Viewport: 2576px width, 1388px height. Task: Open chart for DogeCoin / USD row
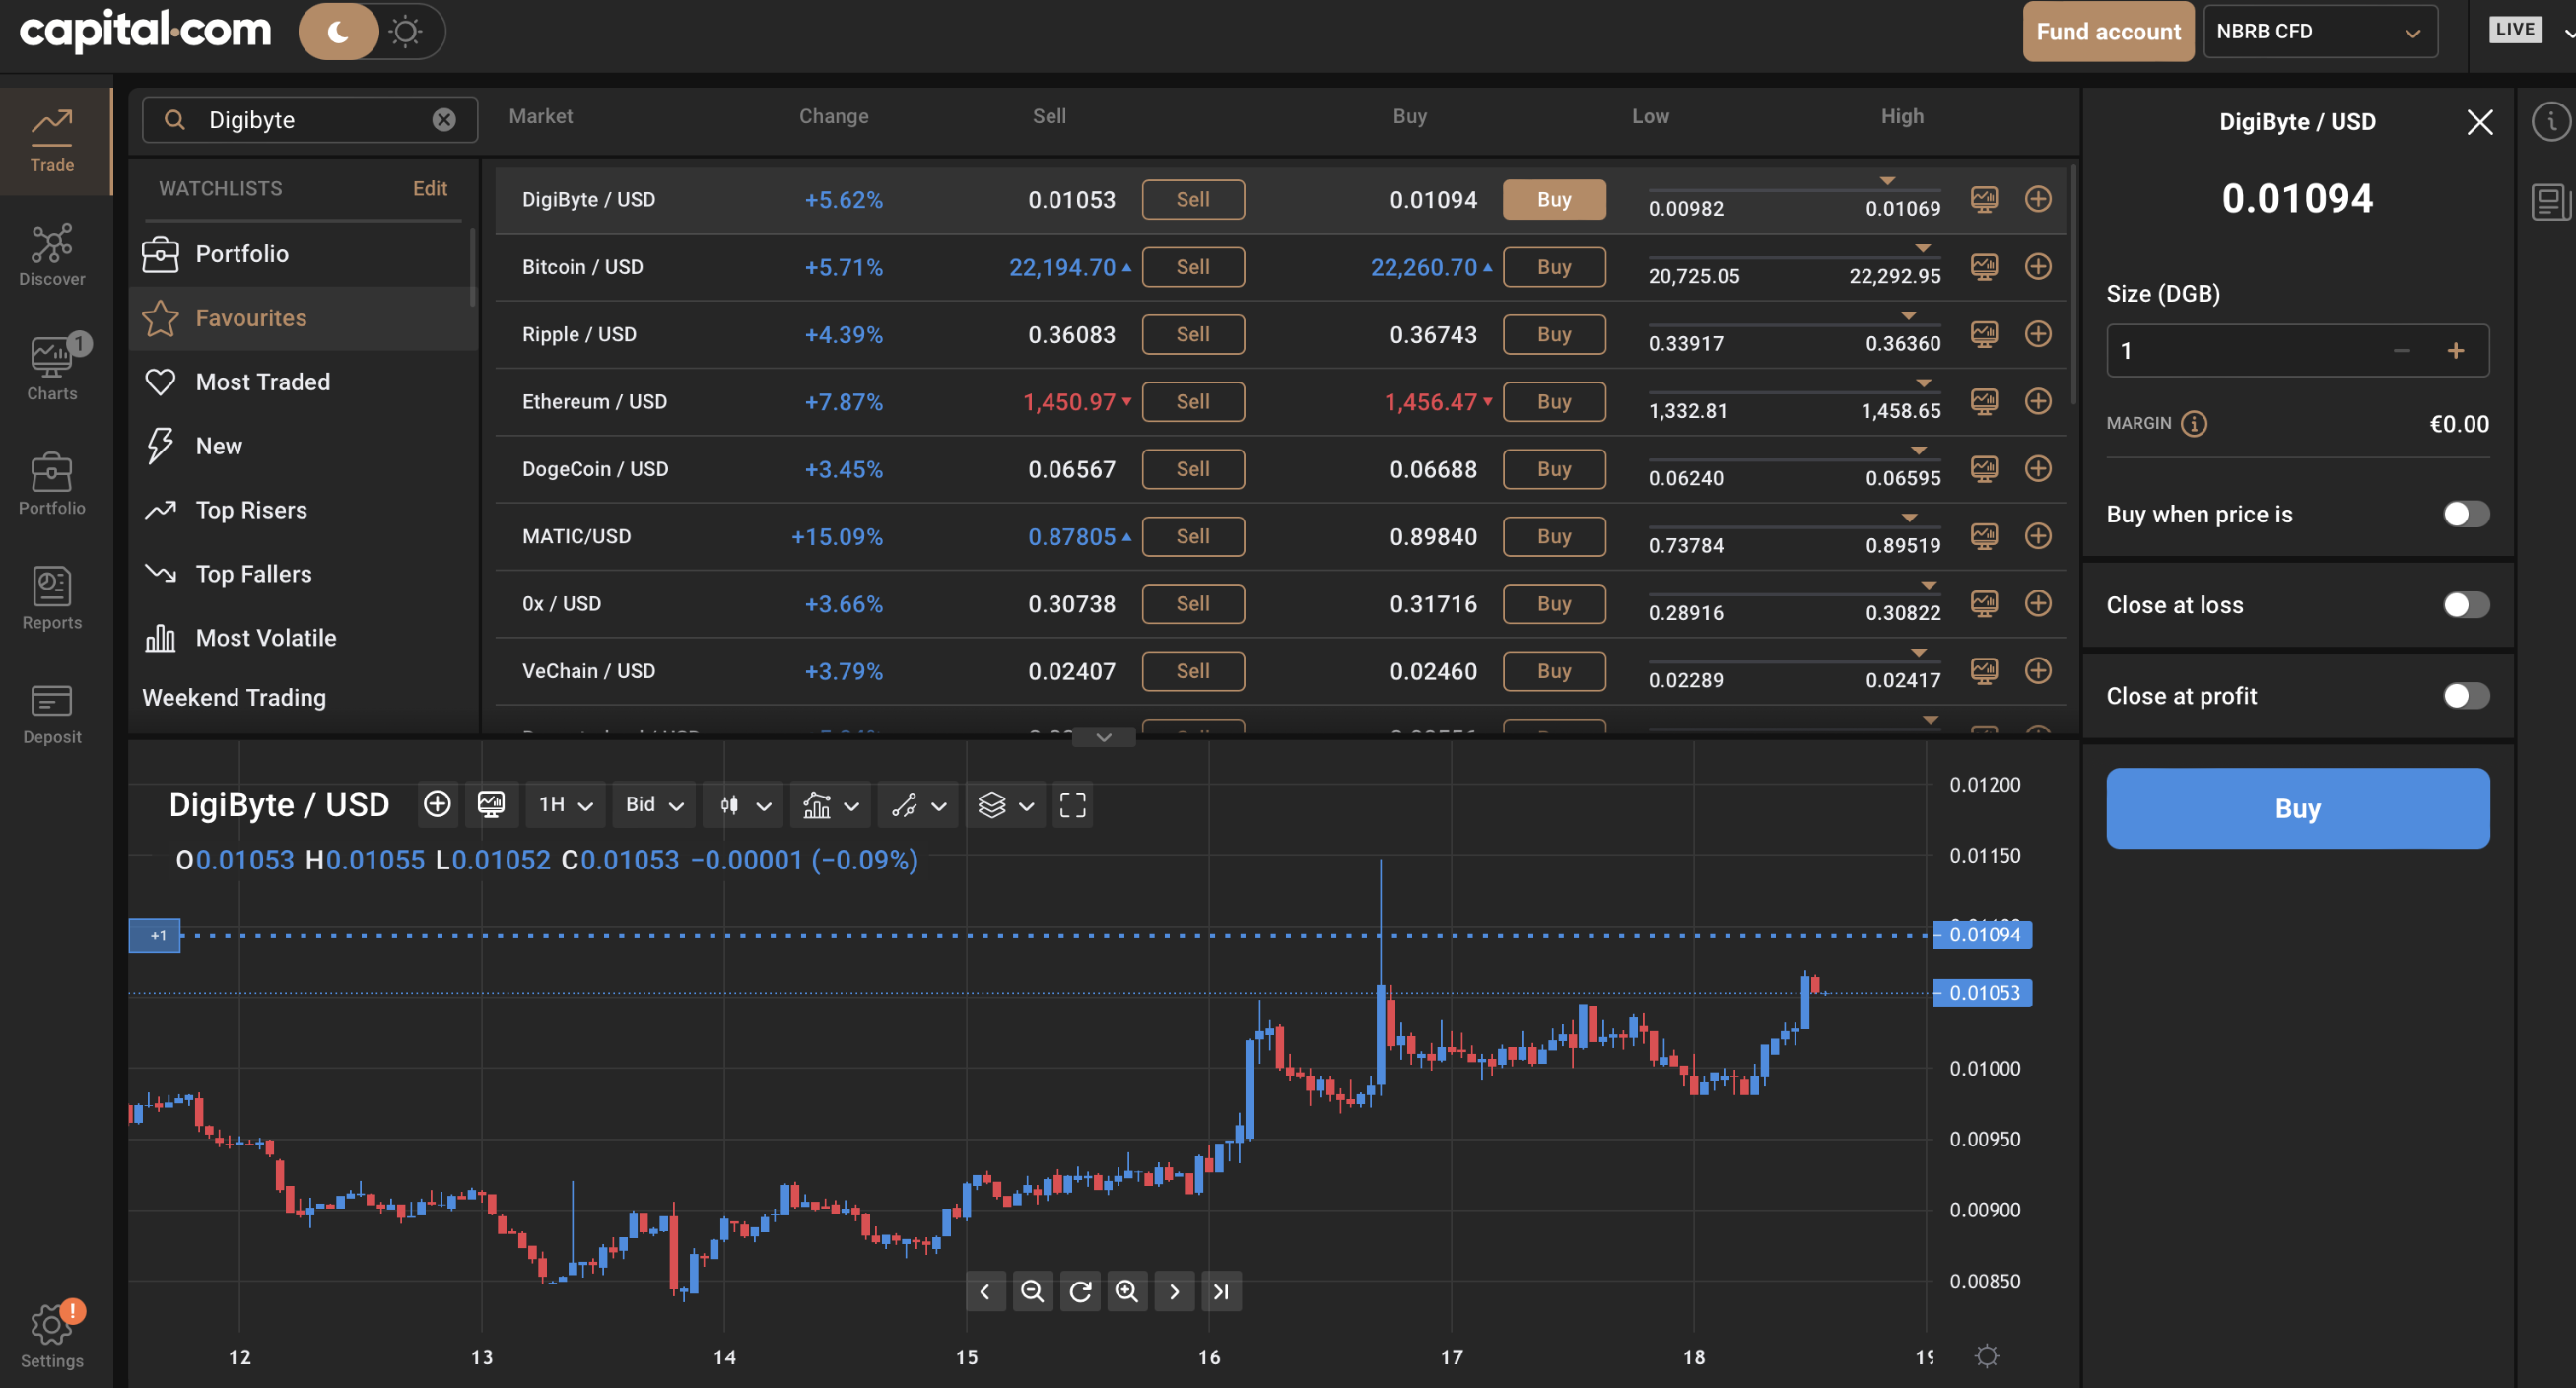coord(1984,469)
